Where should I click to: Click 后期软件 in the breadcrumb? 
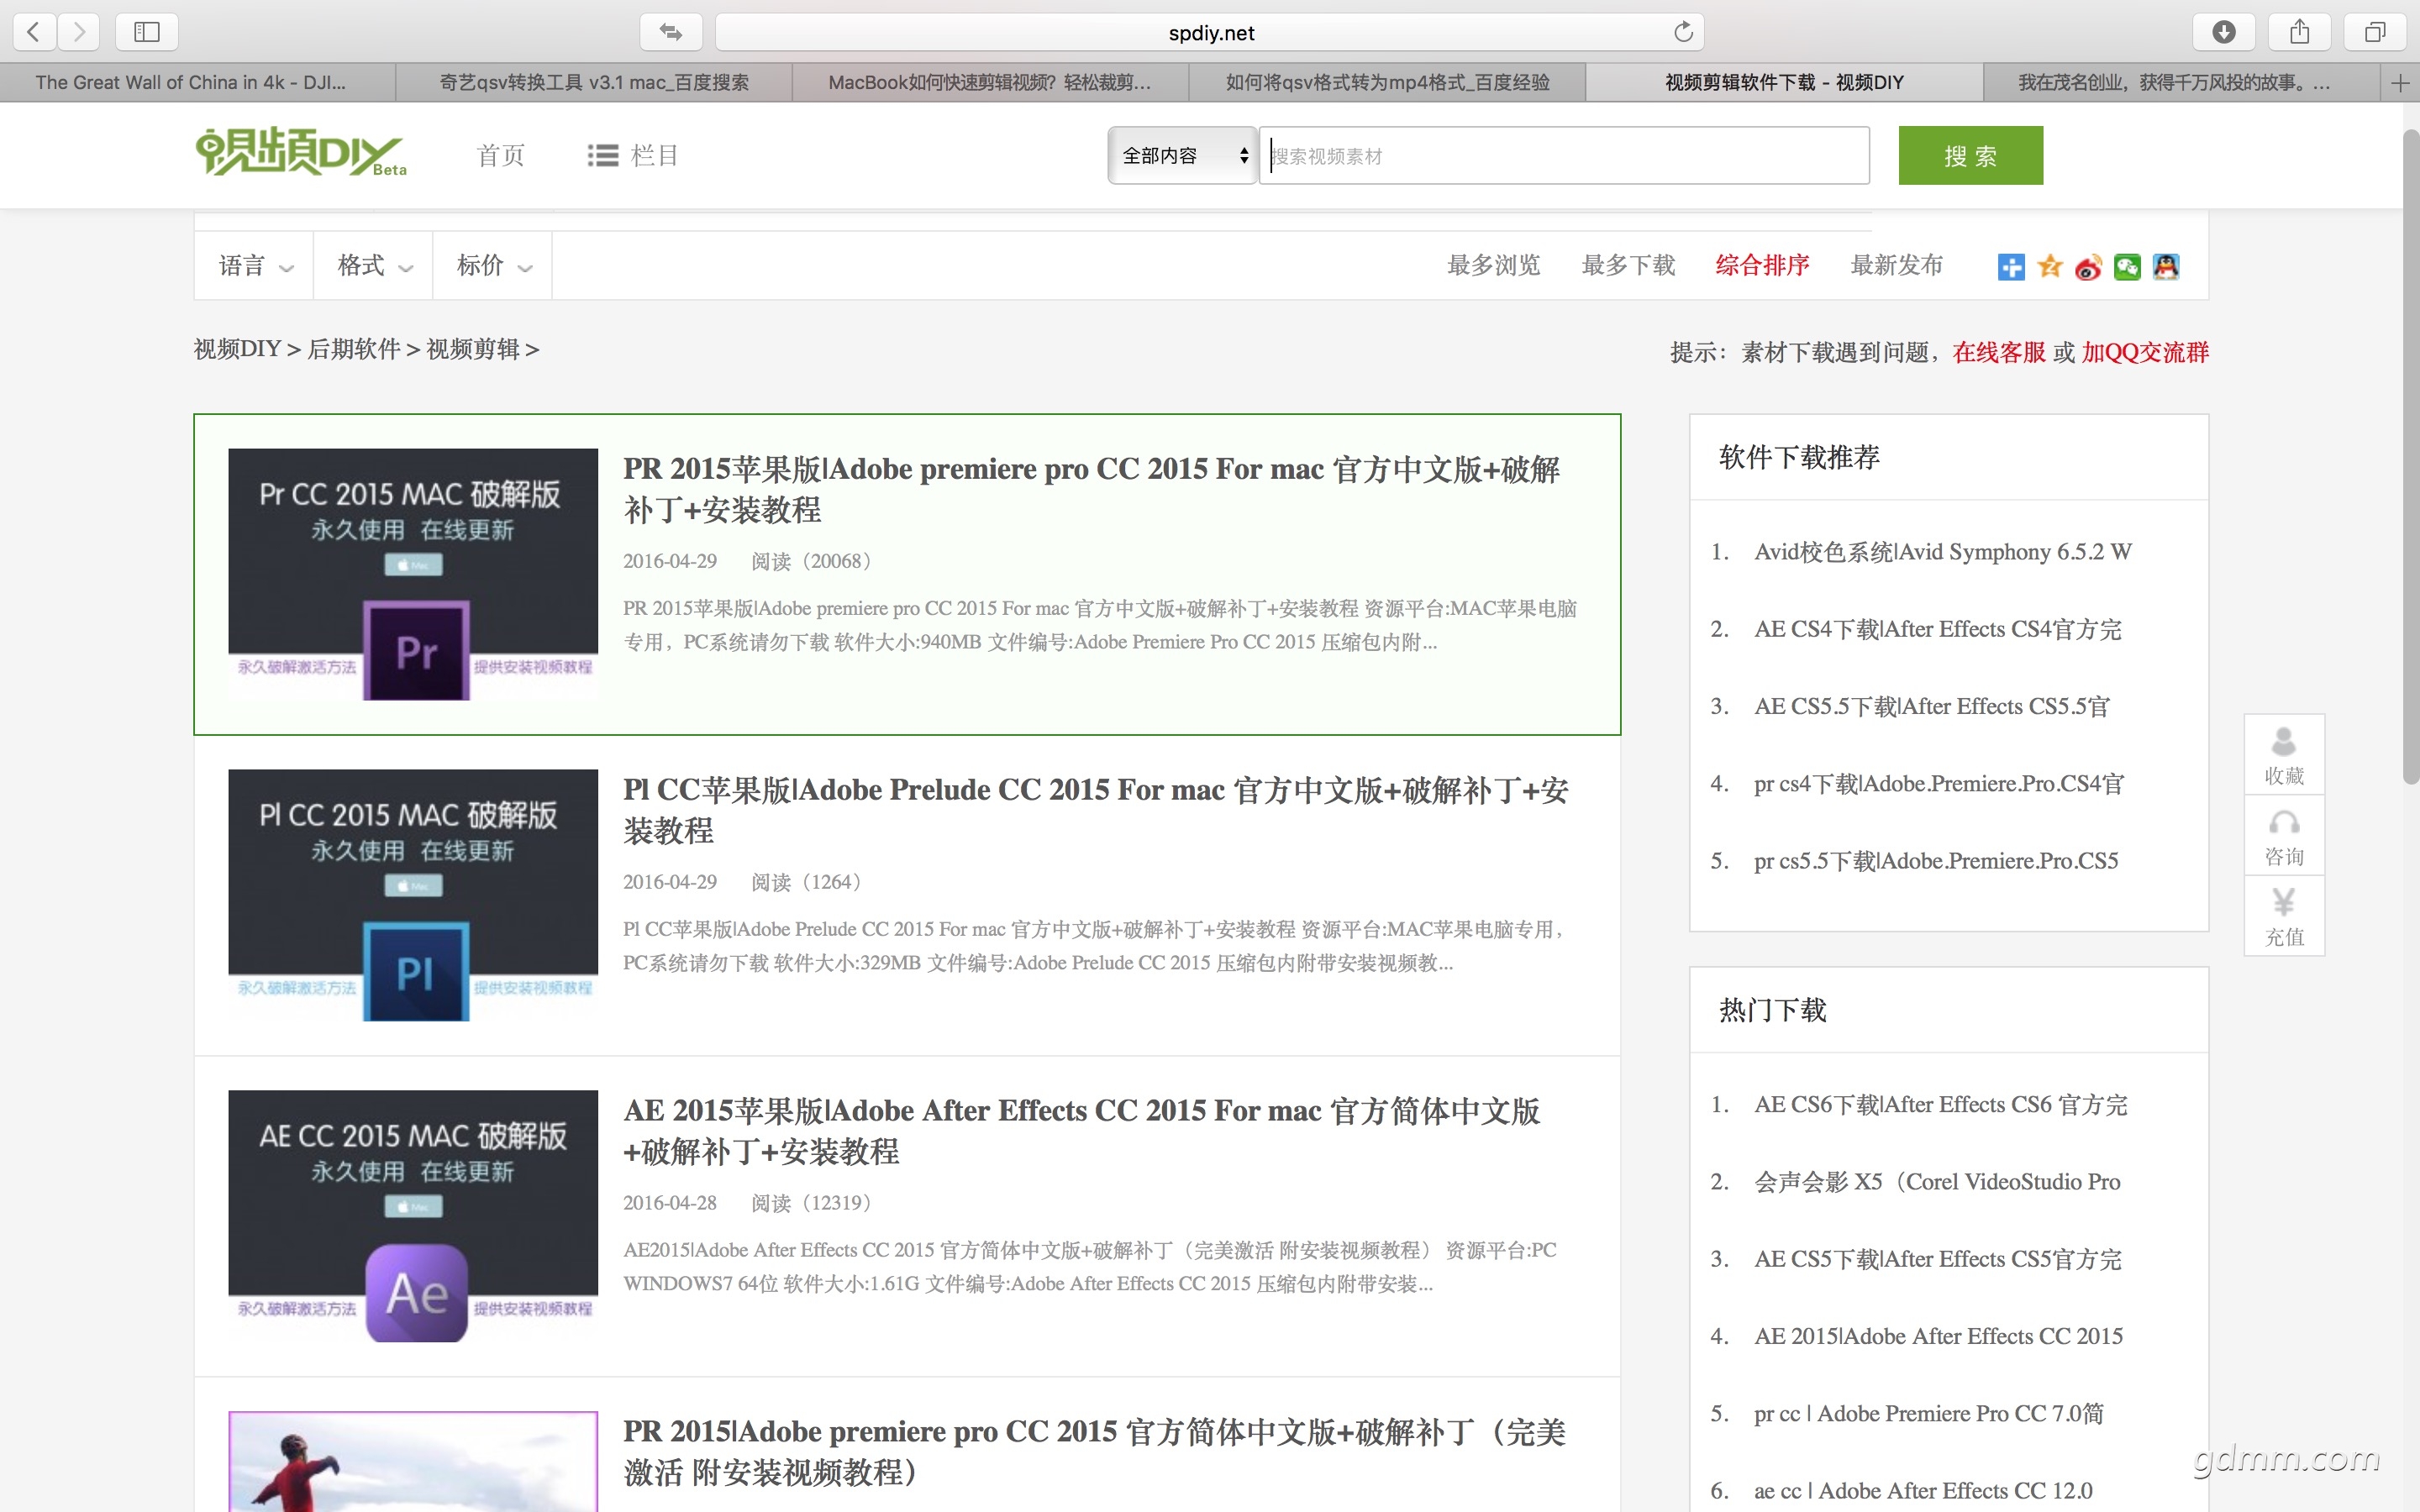click(354, 349)
